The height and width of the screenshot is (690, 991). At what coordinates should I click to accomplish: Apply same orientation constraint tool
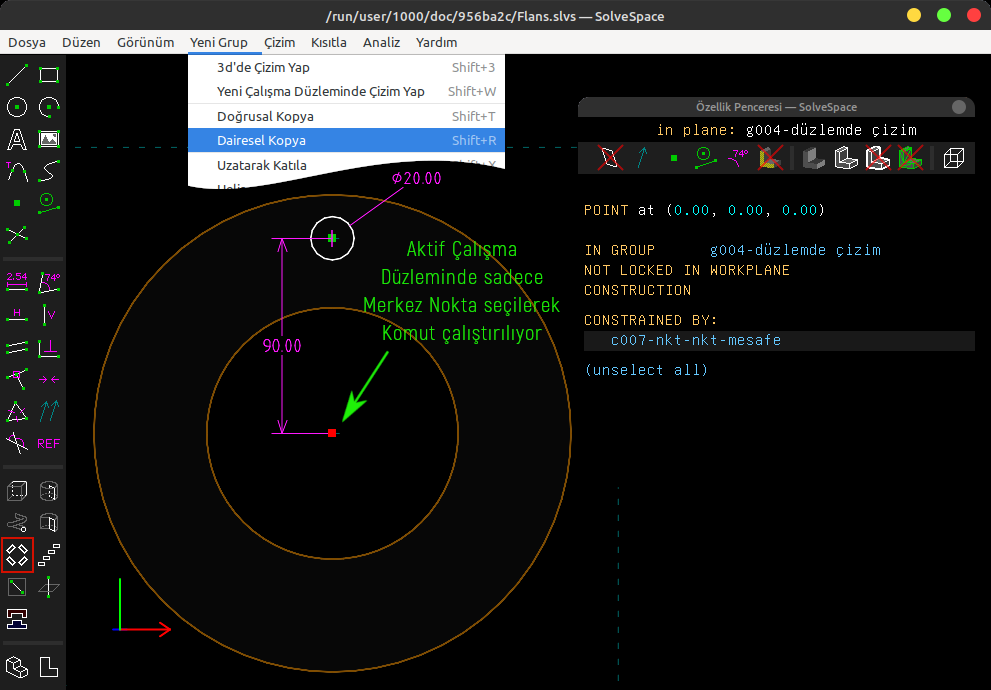(x=49, y=411)
